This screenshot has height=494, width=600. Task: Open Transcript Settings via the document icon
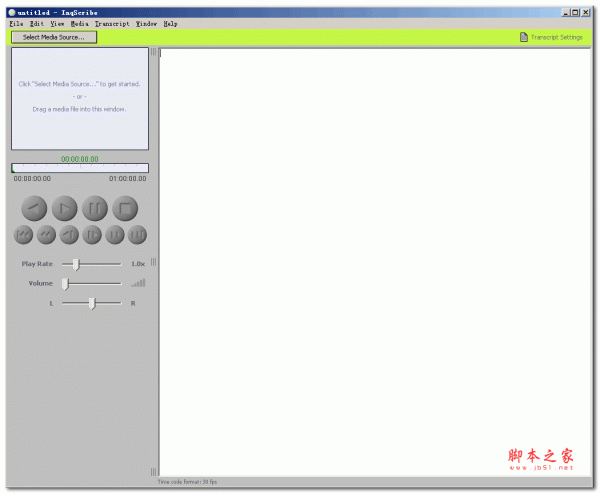click(x=524, y=37)
